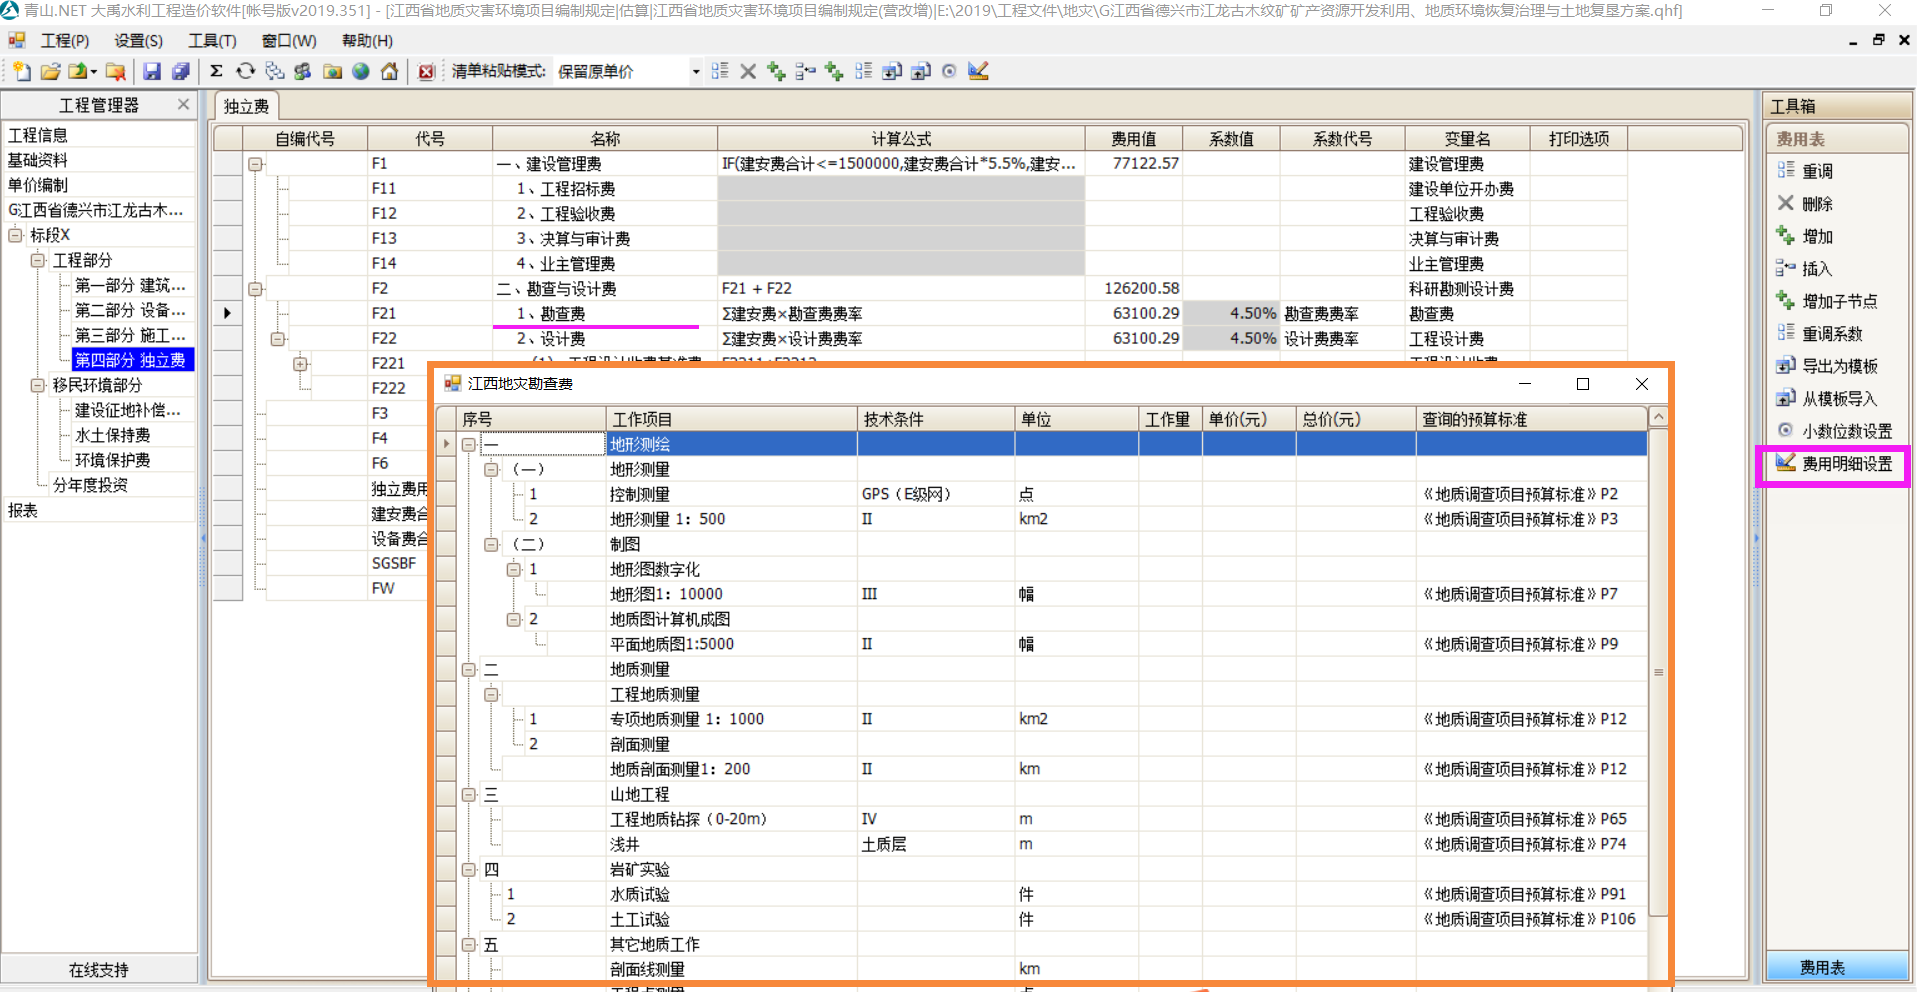Open the 清单粘贴模式 dropdown
The height and width of the screenshot is (992, 1917).
coord(695,72)
